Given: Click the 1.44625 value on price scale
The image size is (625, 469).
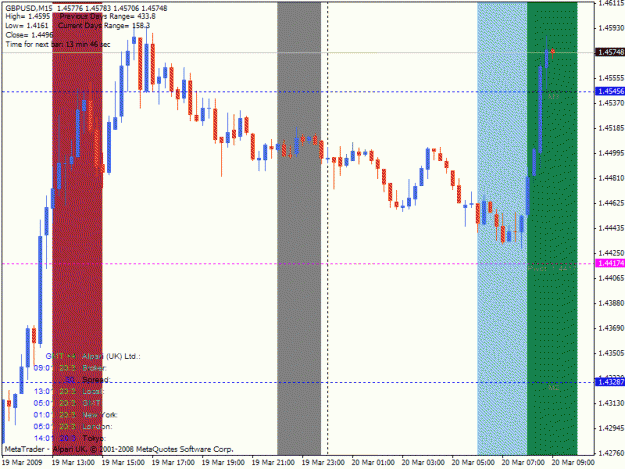Looking at the screenshot, I should pyautogui.click(x=611, y=203).
